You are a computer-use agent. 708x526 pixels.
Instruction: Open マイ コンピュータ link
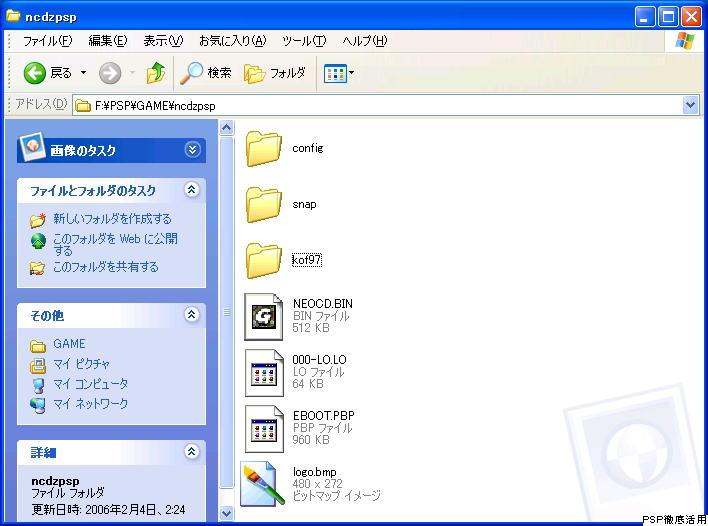click(x=91, y=384)
